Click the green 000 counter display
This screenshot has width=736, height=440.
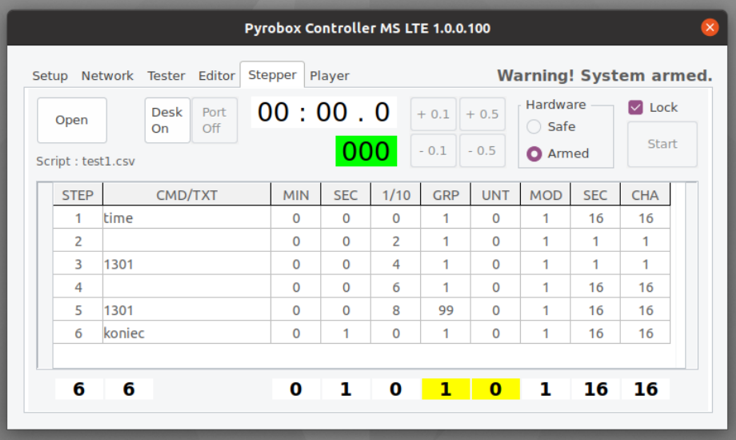tap(366, 151)
